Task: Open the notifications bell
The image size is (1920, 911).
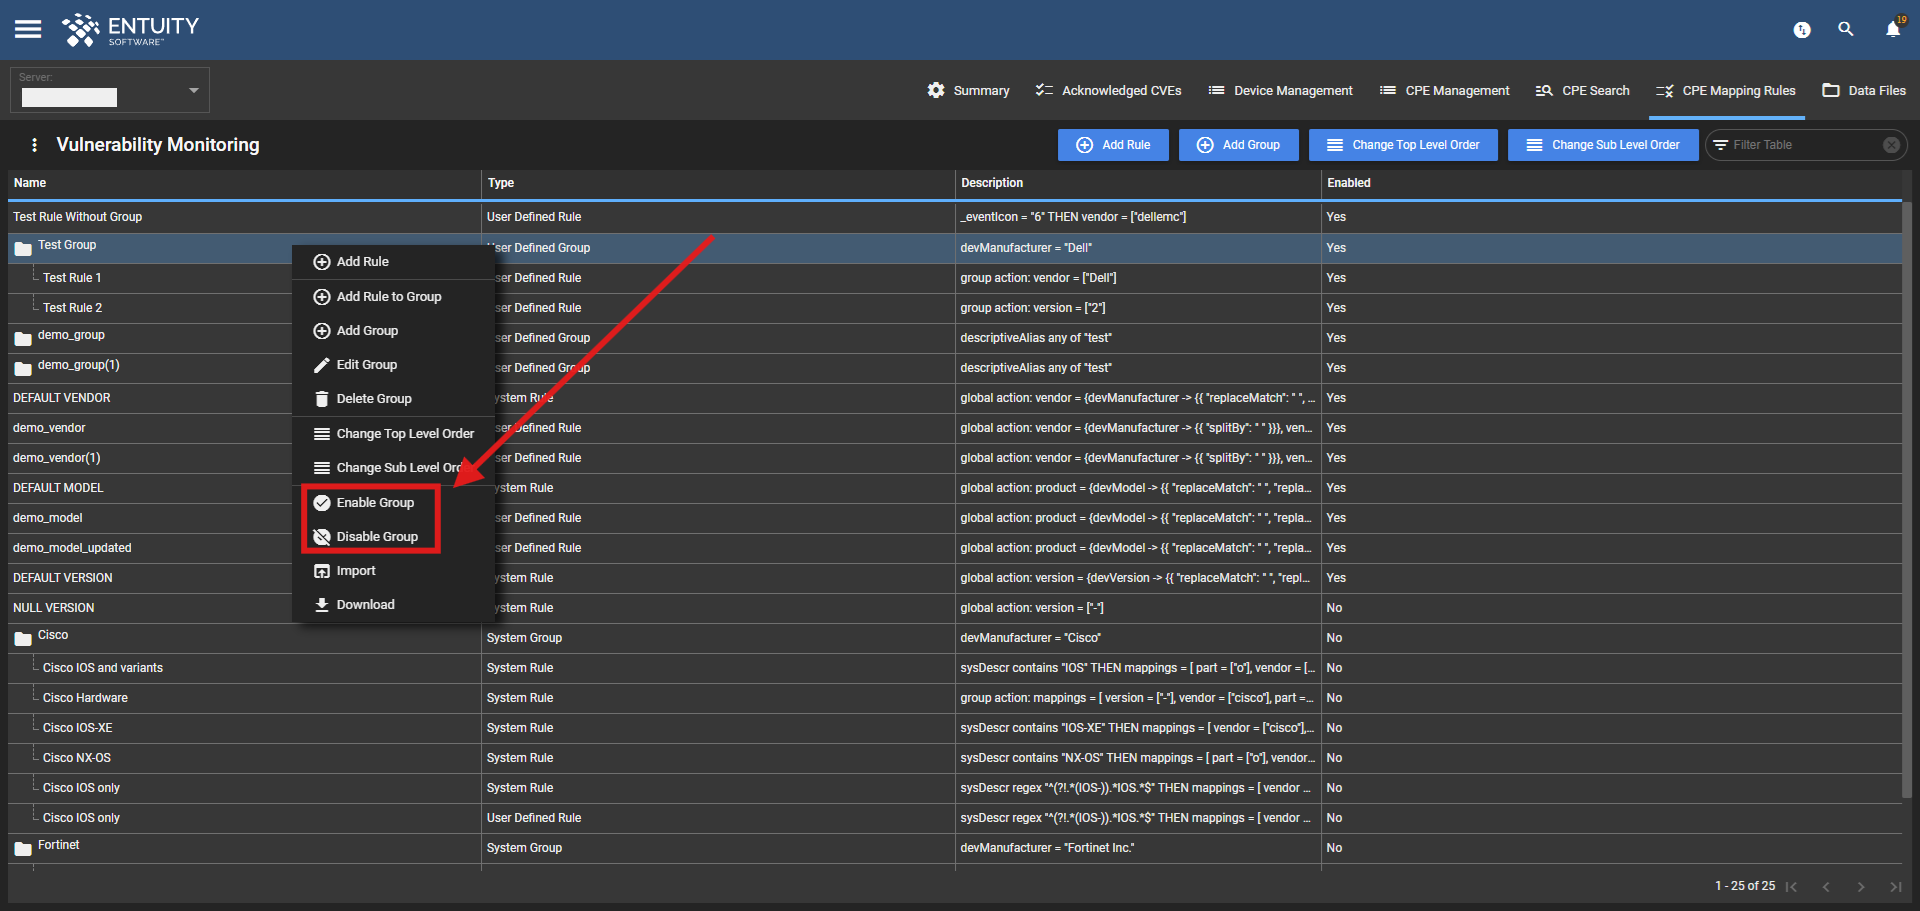Action: coord(1893,29)
